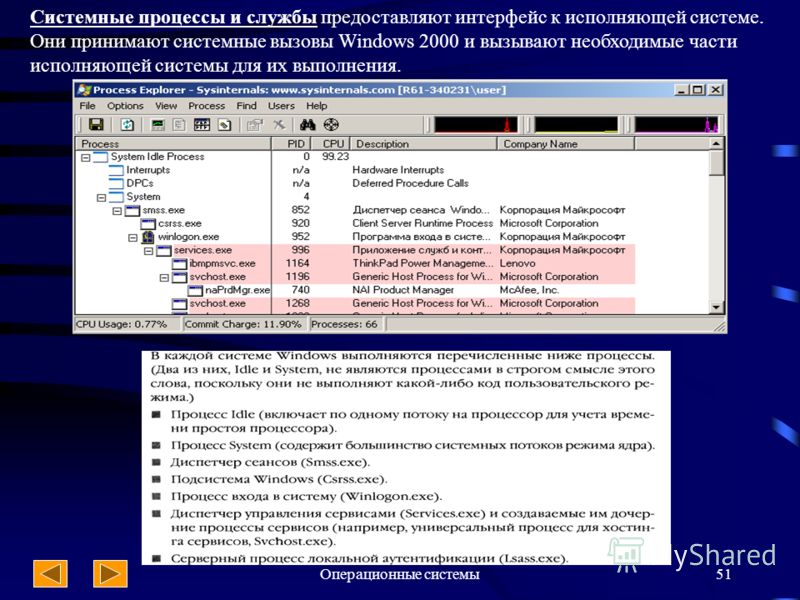Image resolution: width=800 pixels, height=600 pixels.
Task: Collapse the System Idle Process tree node
Action: tap(86, 158)
